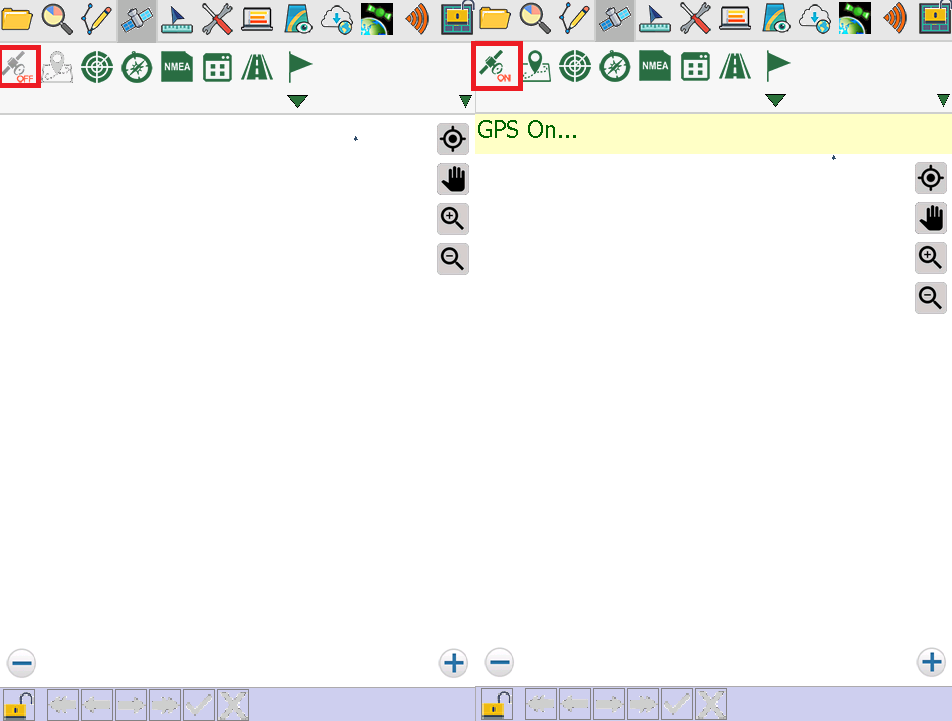This screenshot has height=721, width=952.
Task: Center map on location, left panel
Action: pos(453,139)
